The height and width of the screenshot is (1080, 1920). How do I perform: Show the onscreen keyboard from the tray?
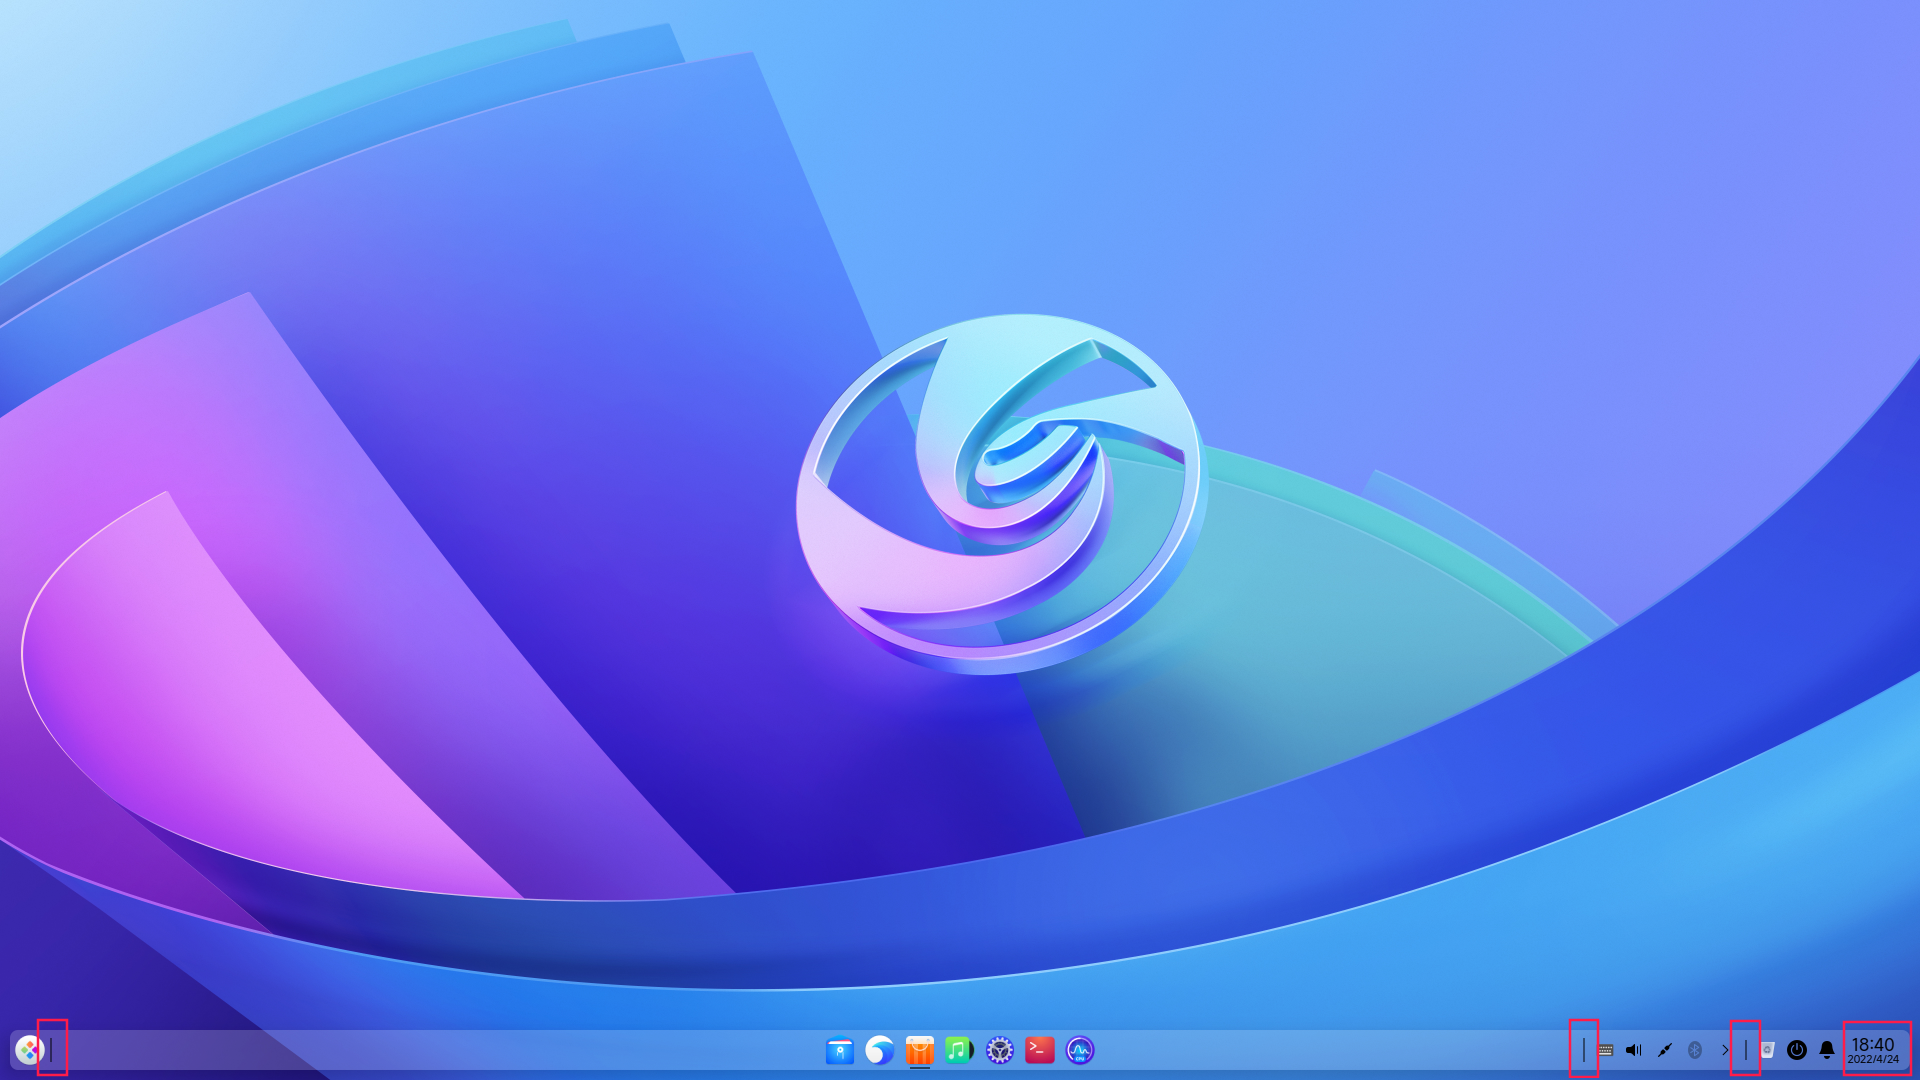click(1604, 1050)
